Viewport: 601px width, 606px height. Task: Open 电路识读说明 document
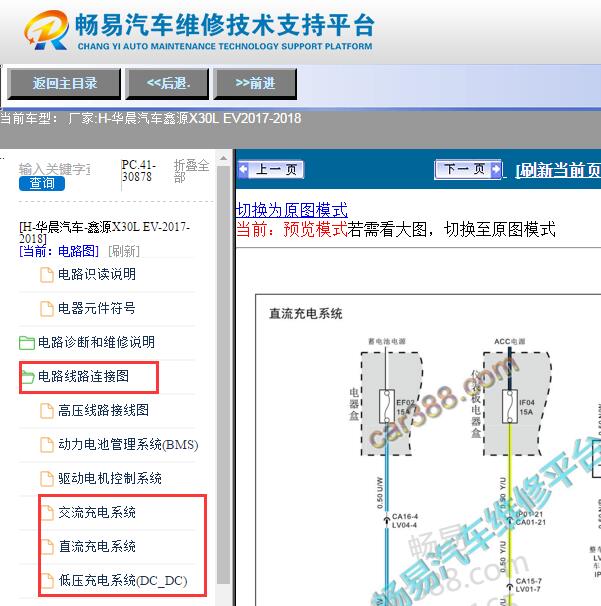tap(97, 274)
